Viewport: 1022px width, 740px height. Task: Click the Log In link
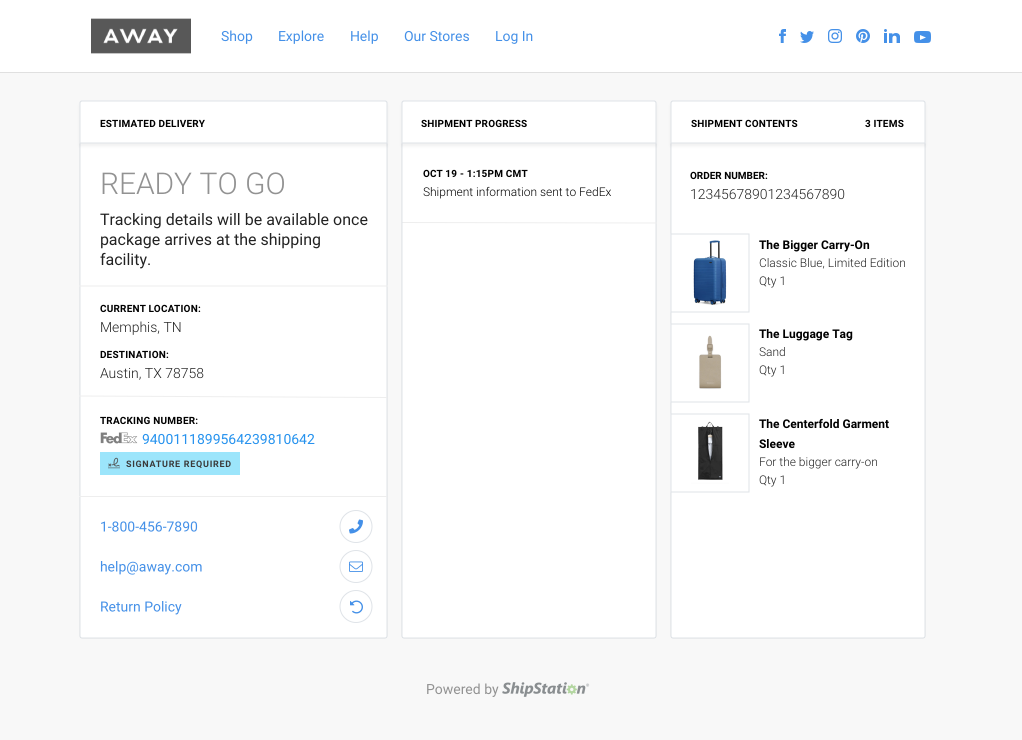click(514, 36)
